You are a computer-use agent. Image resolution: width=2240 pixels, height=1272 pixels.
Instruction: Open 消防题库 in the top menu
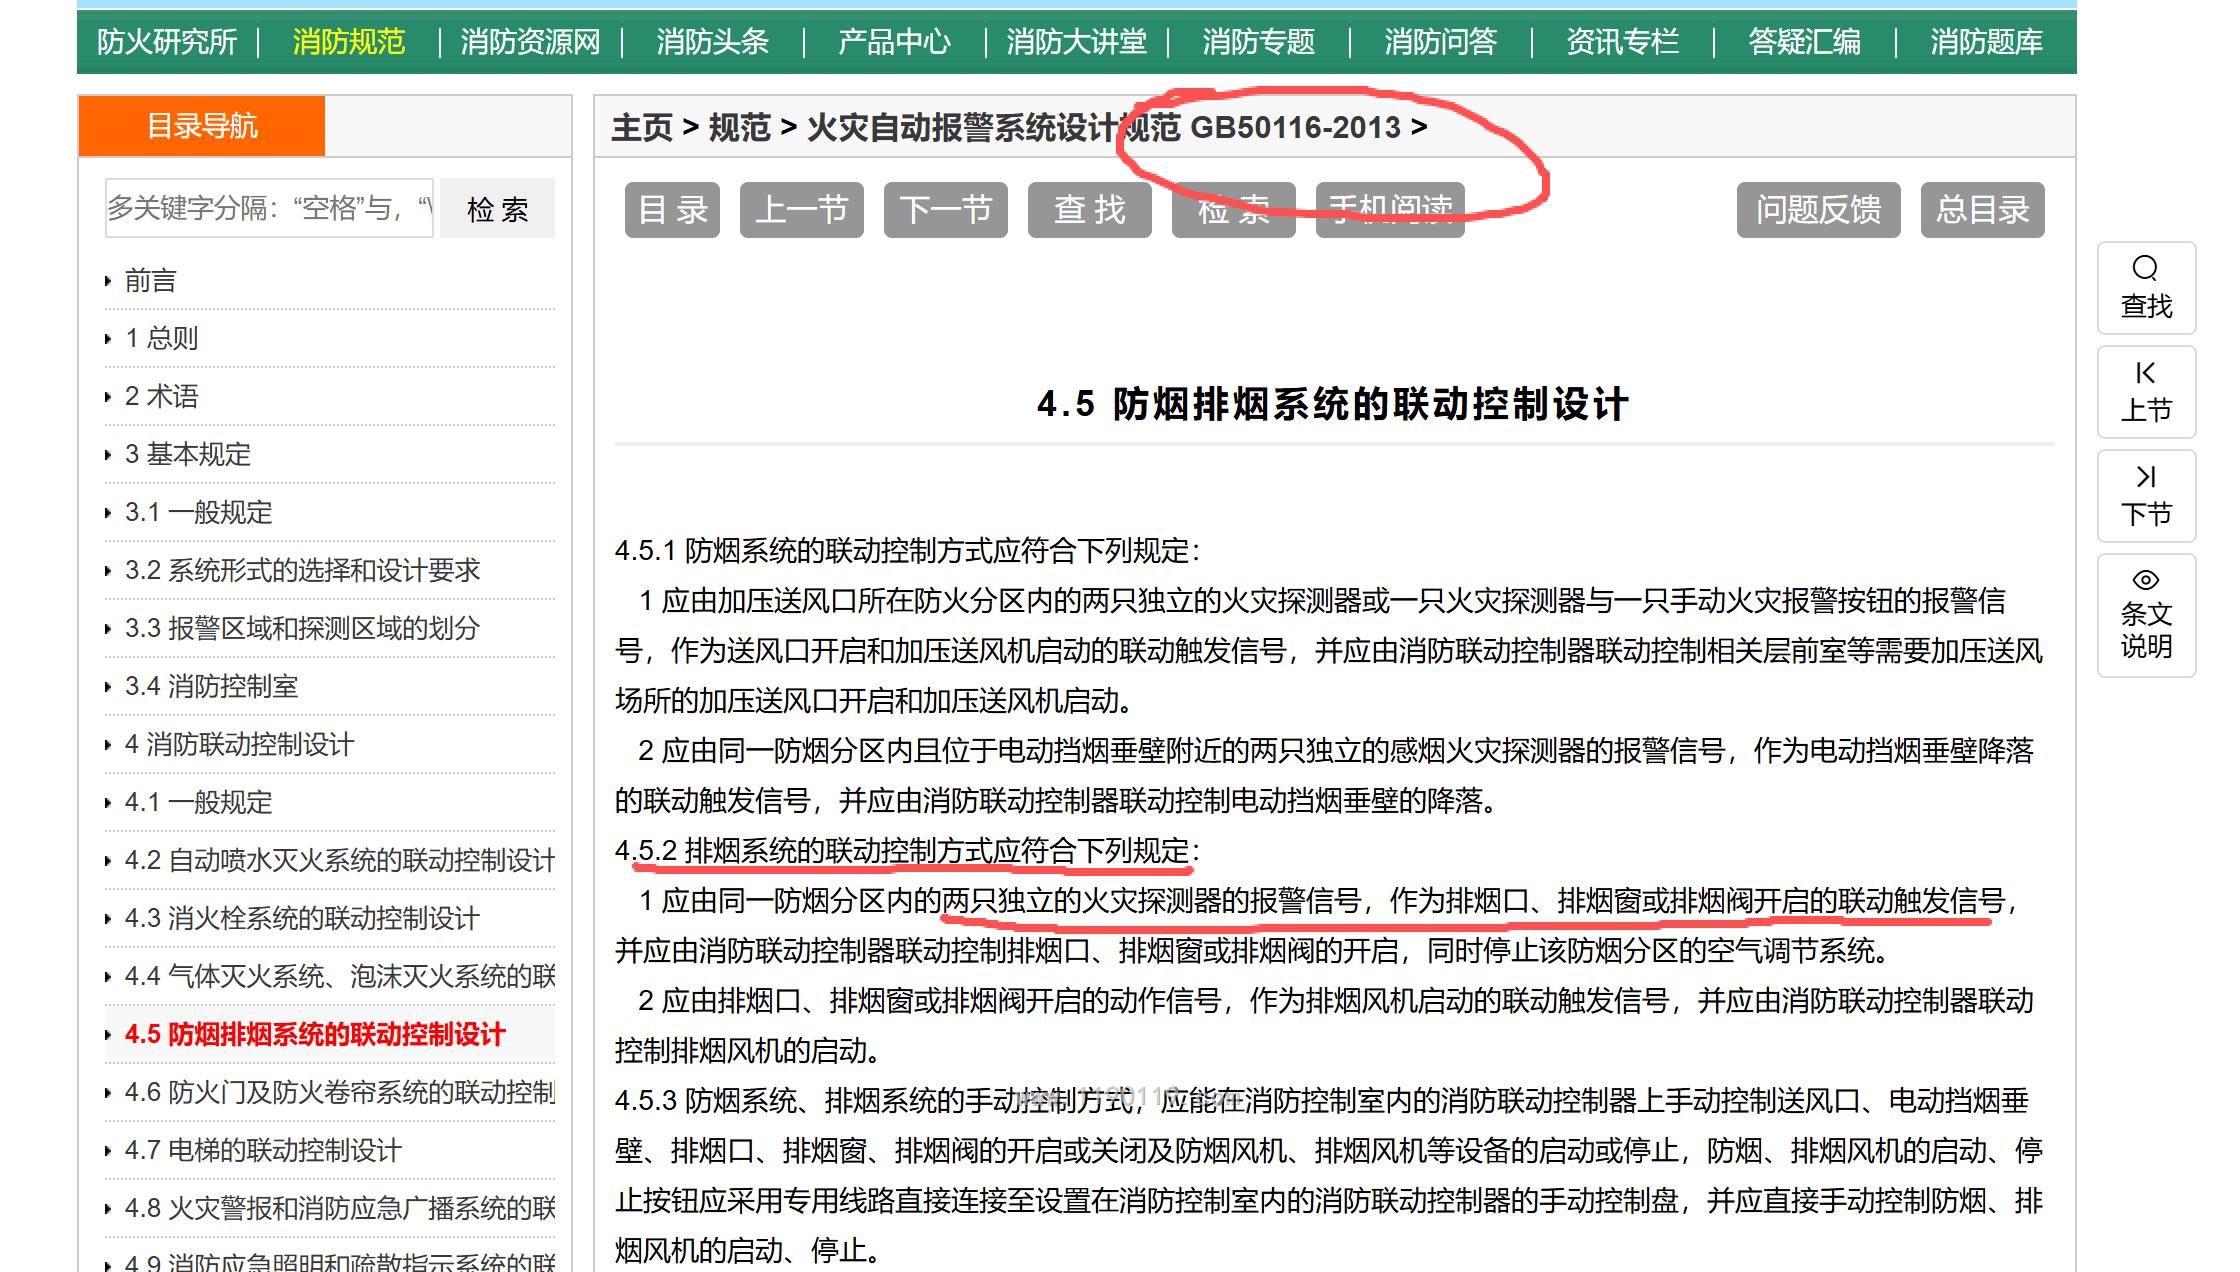pyautogui.click(x=1986, y=42)
